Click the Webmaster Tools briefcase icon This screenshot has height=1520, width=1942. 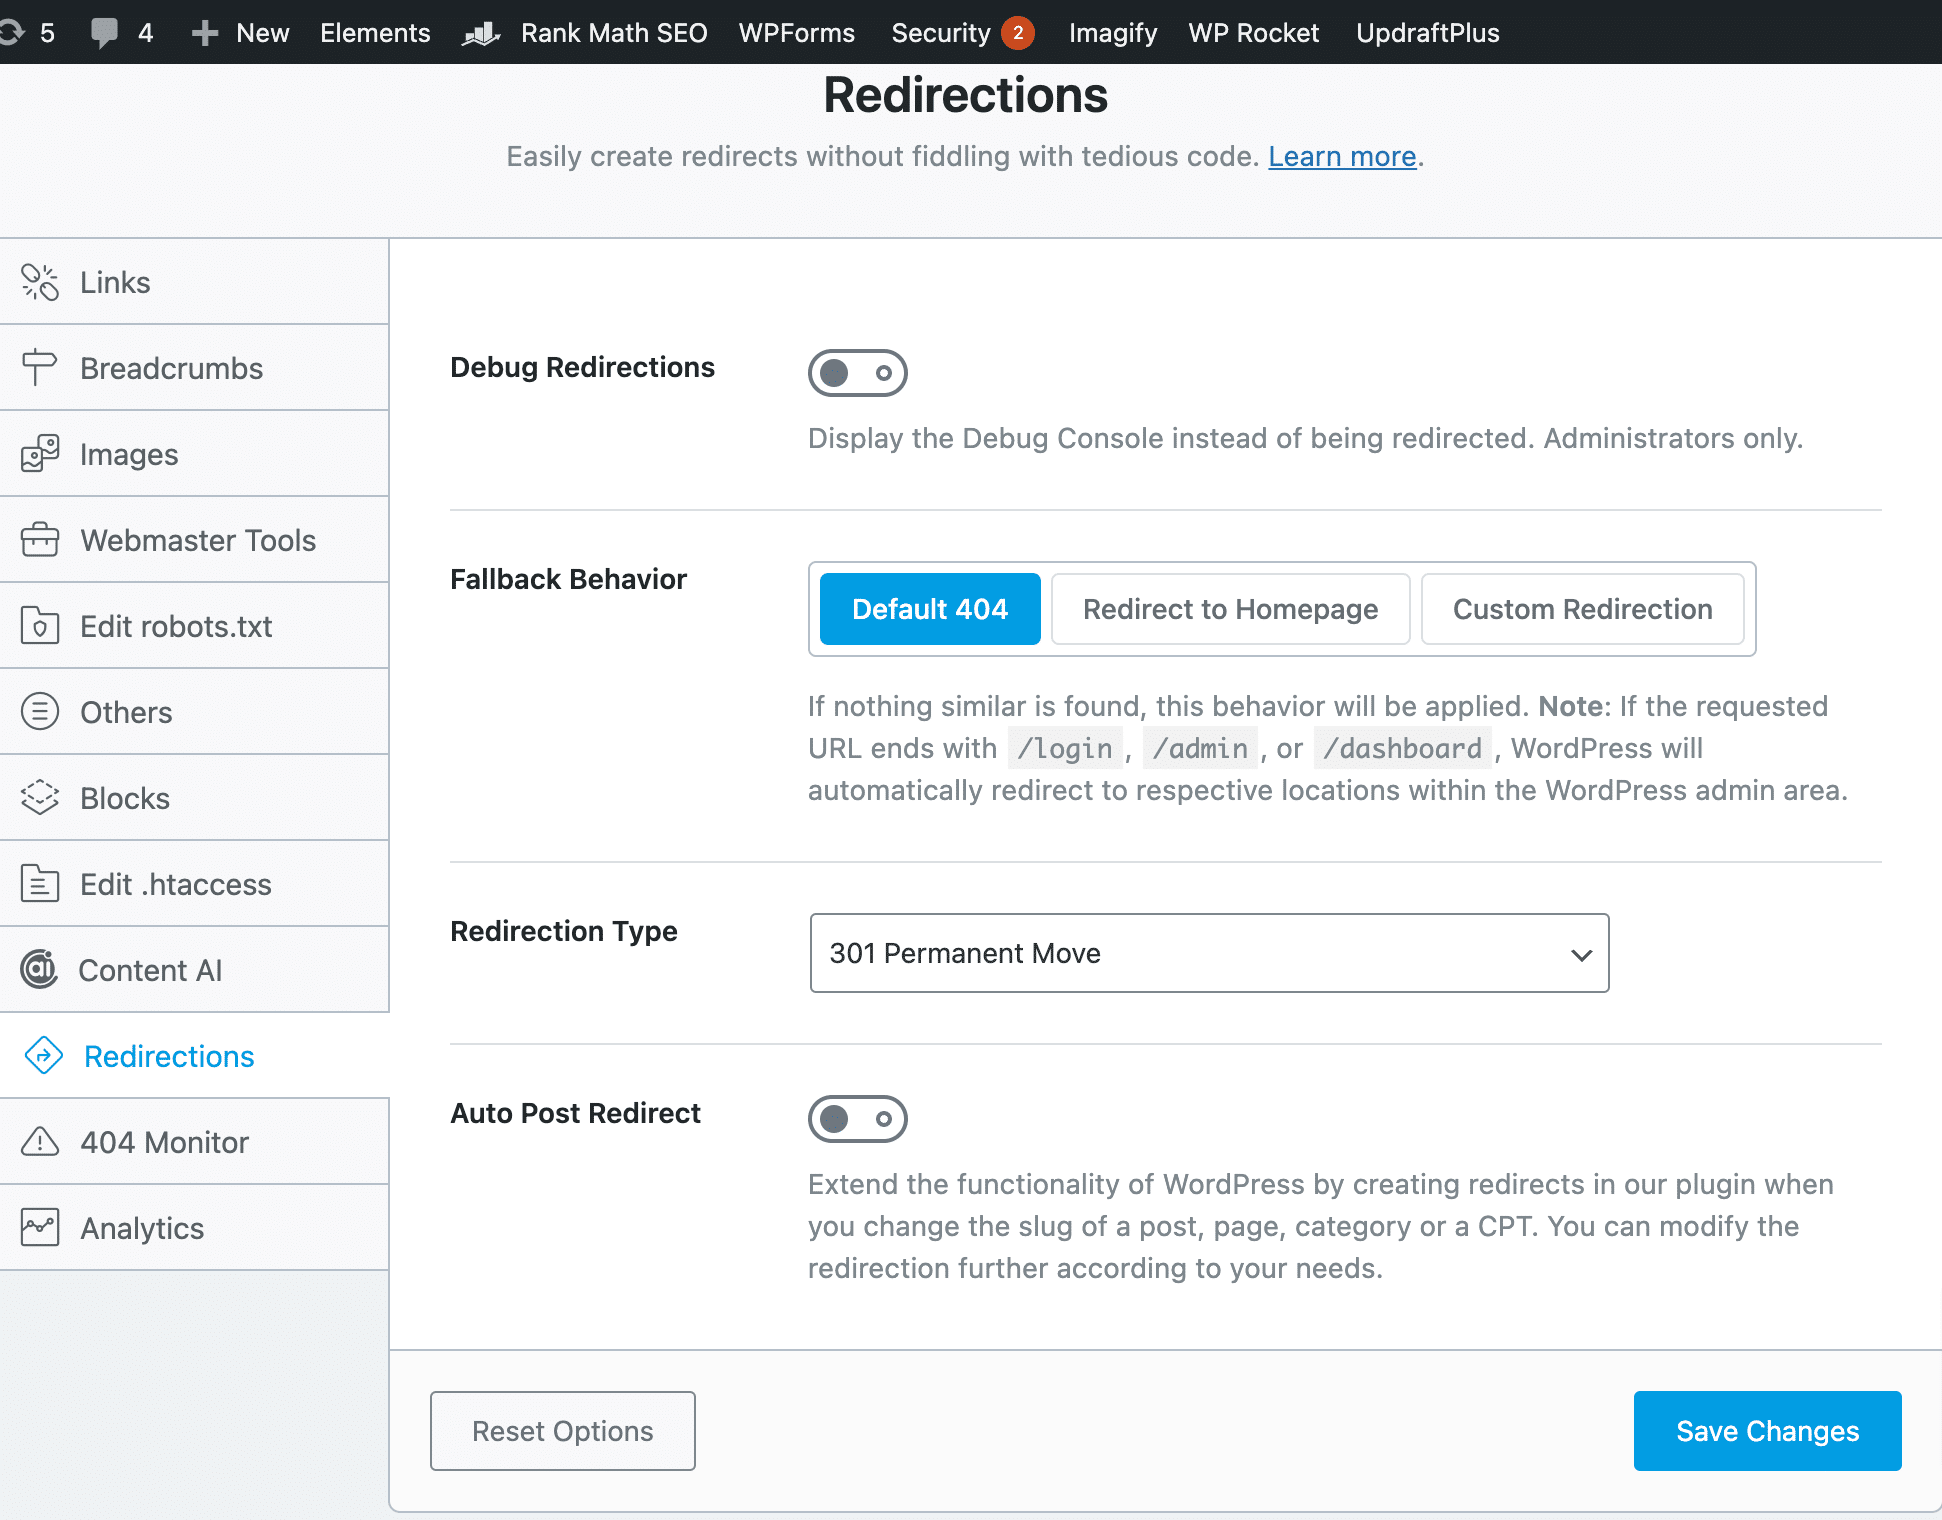40,540
